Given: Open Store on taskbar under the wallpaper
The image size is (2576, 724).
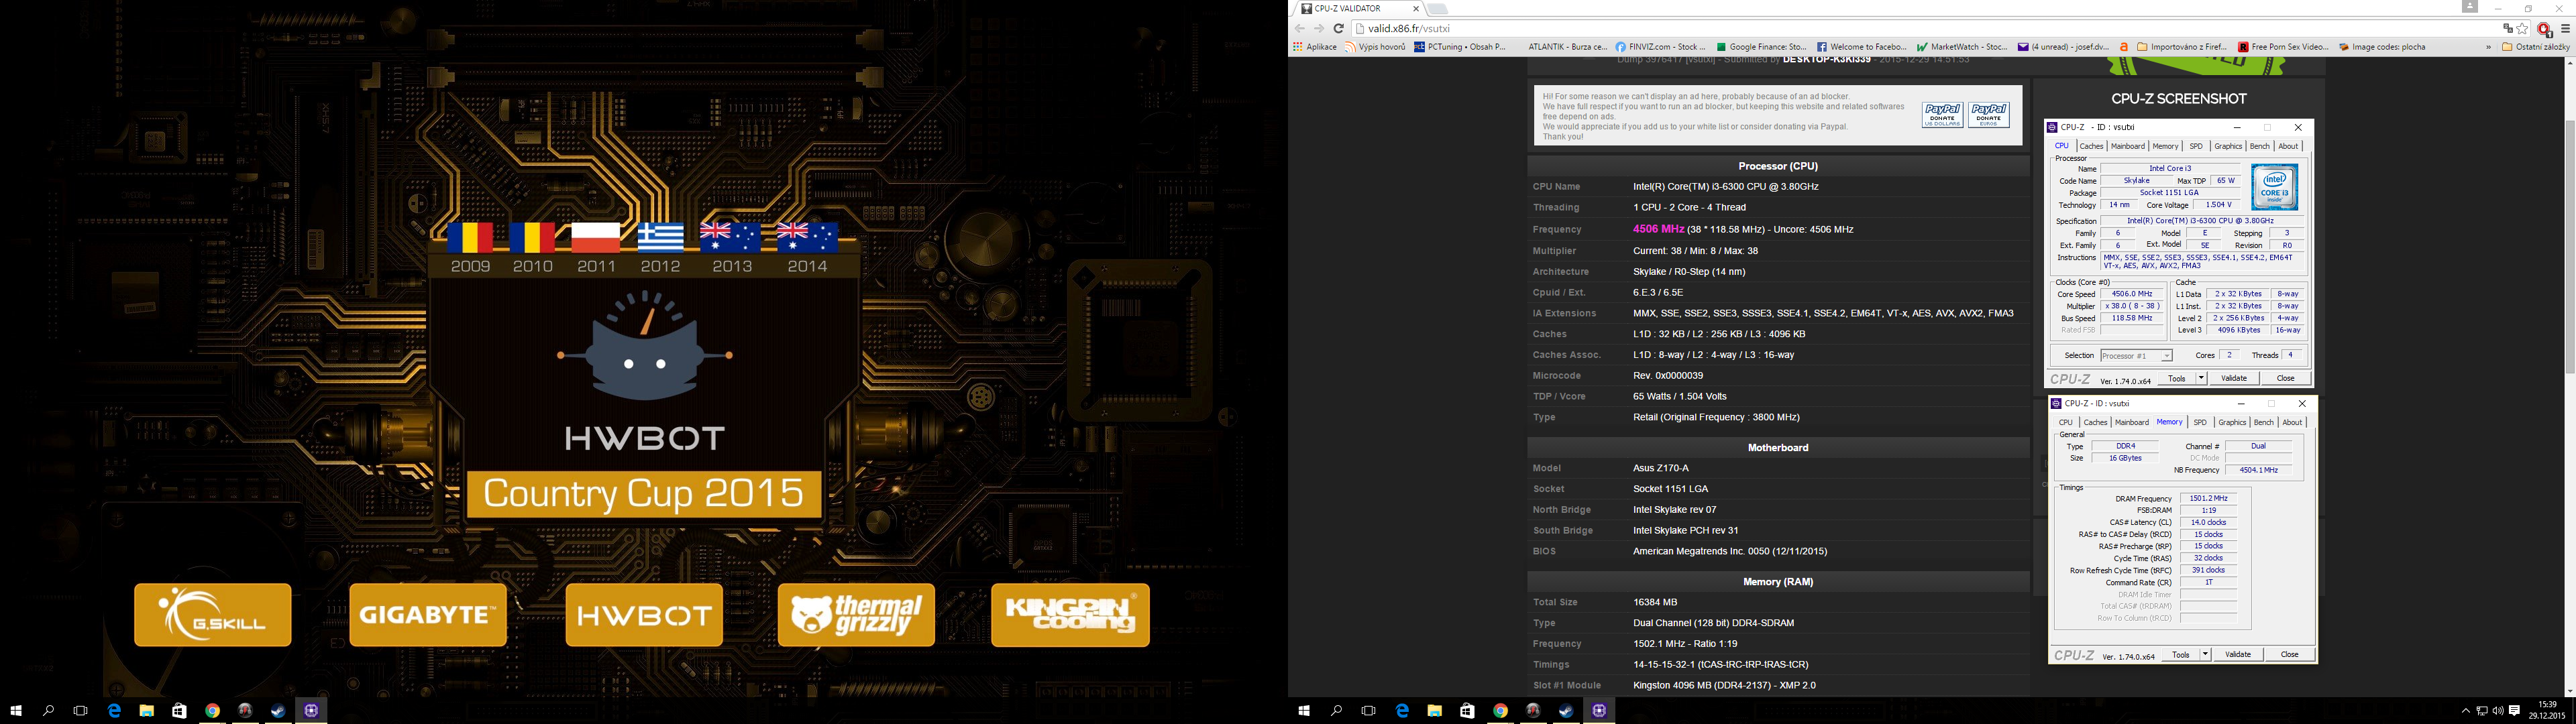Looking at the screenshot, I should 179,711.
